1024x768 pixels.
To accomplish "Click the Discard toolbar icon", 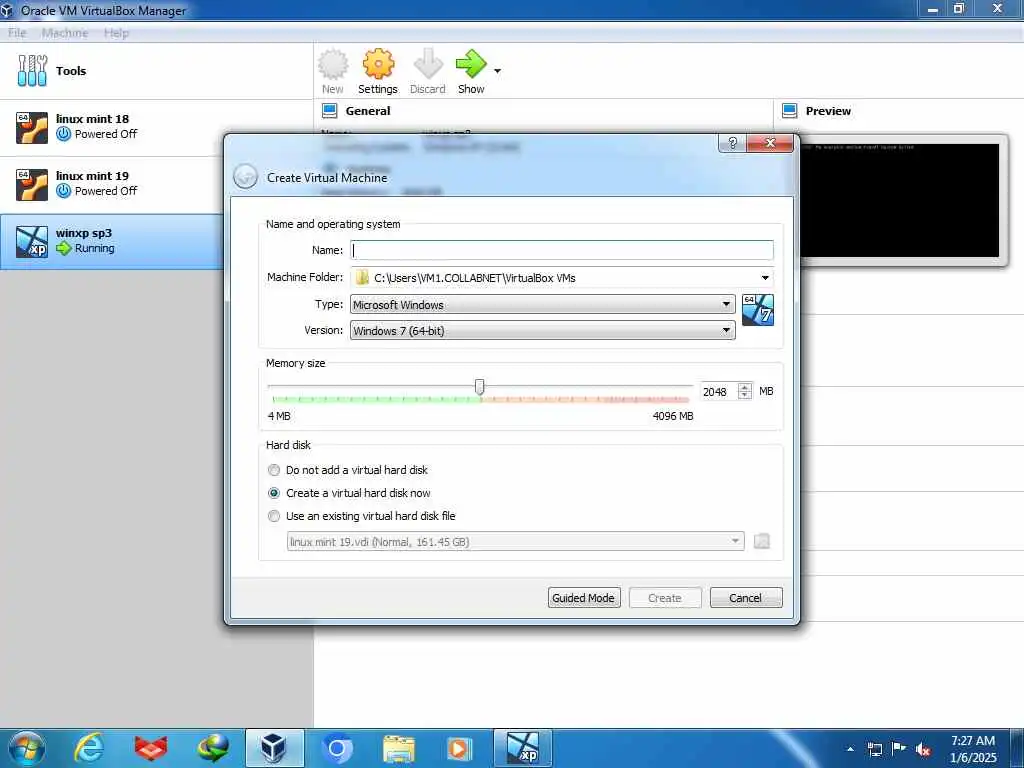I will tap(428, 65).
